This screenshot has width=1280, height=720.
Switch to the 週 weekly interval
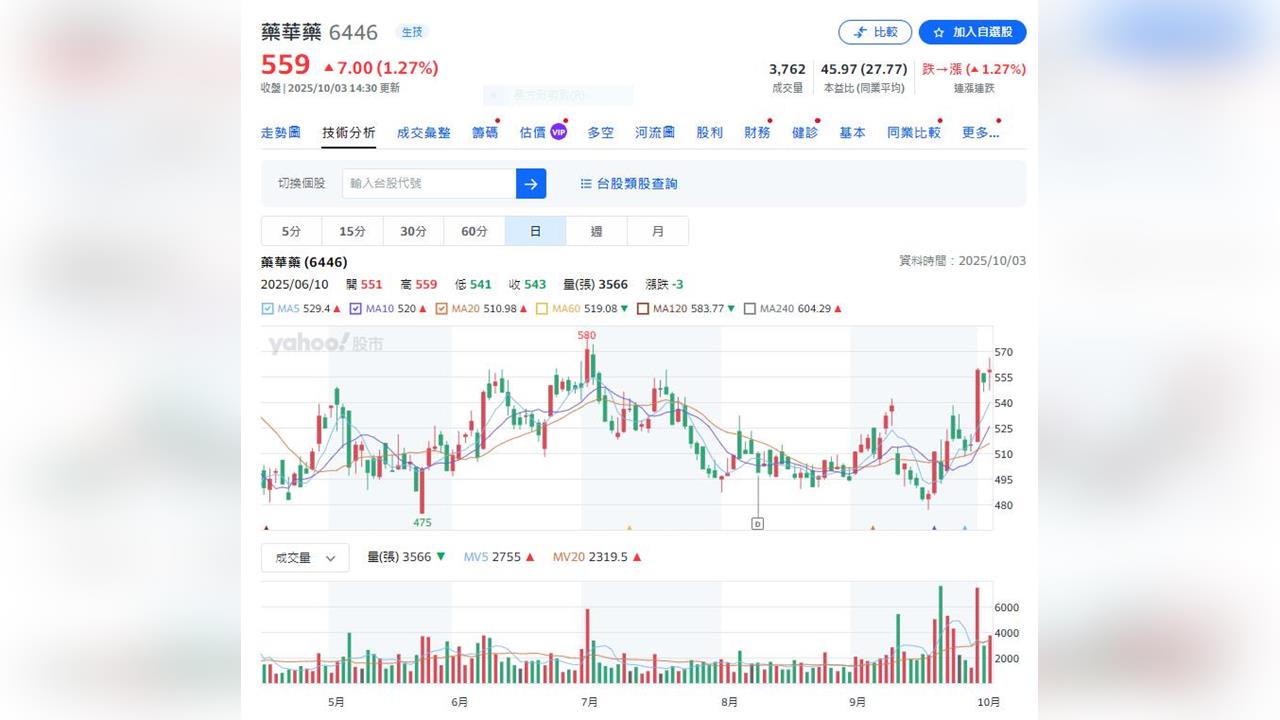pos(596,231)
